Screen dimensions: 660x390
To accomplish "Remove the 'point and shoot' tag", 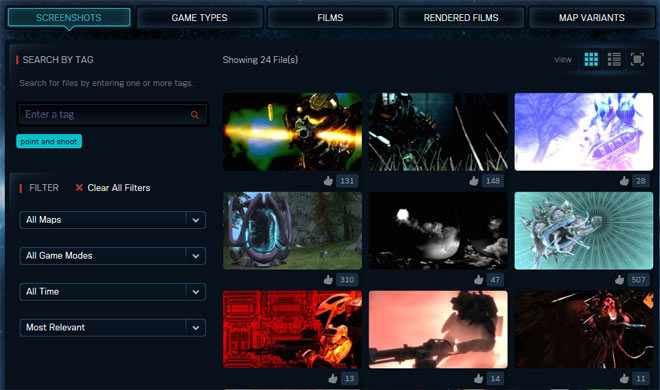I will (x=49, y=141).
